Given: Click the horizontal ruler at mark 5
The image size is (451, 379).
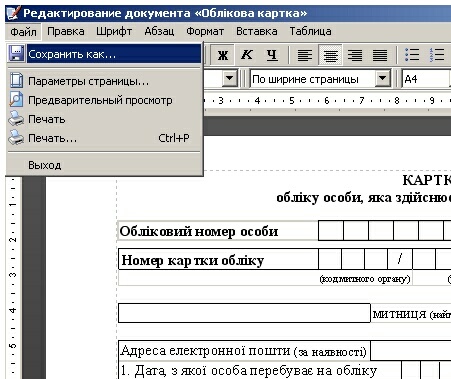Looking at the screenshot, I should [292, 100].
